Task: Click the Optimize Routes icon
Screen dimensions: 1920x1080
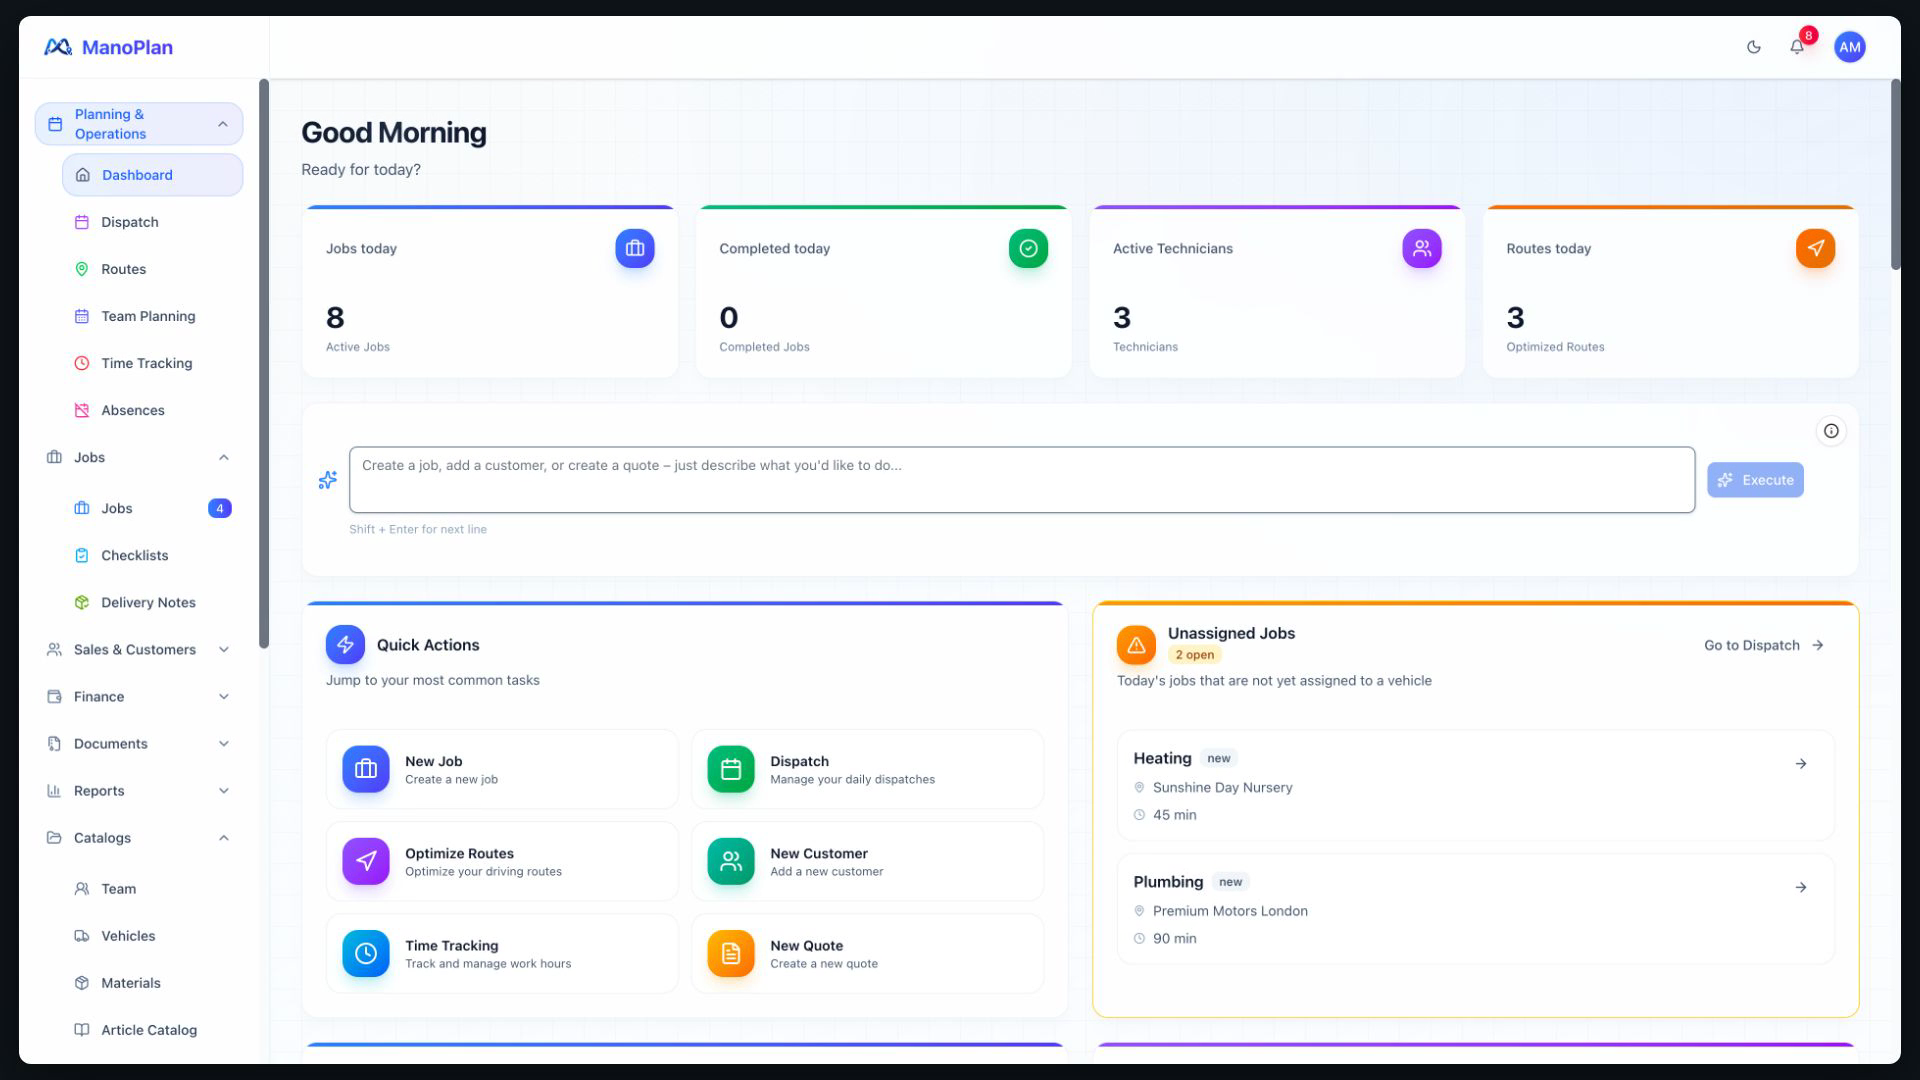Action: pos(366,861)
